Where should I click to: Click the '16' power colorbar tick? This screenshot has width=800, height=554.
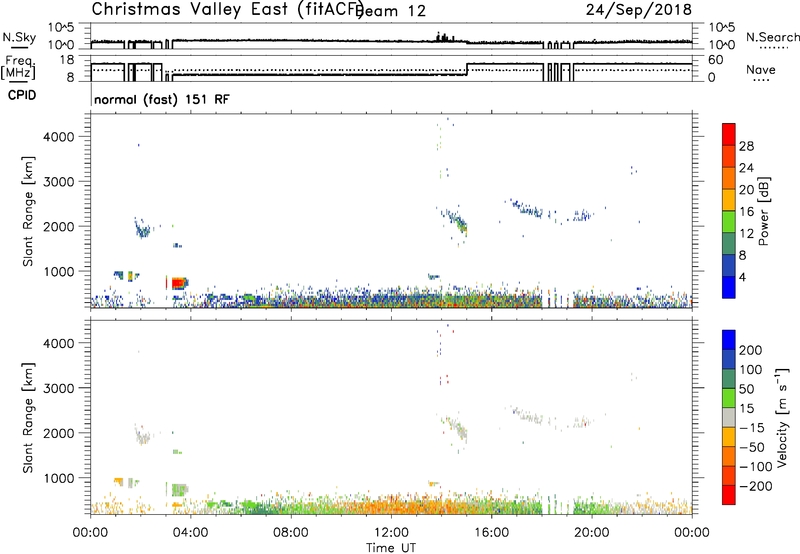746,212
